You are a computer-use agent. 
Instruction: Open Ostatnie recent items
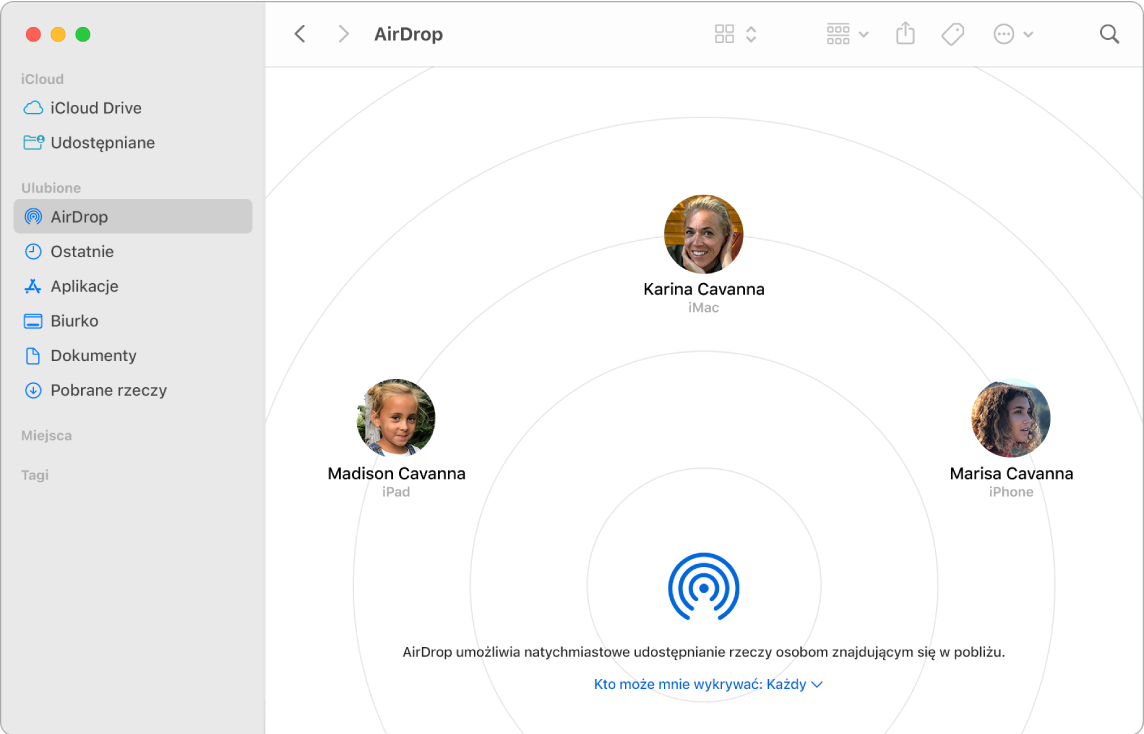click(x=133, y=252)
